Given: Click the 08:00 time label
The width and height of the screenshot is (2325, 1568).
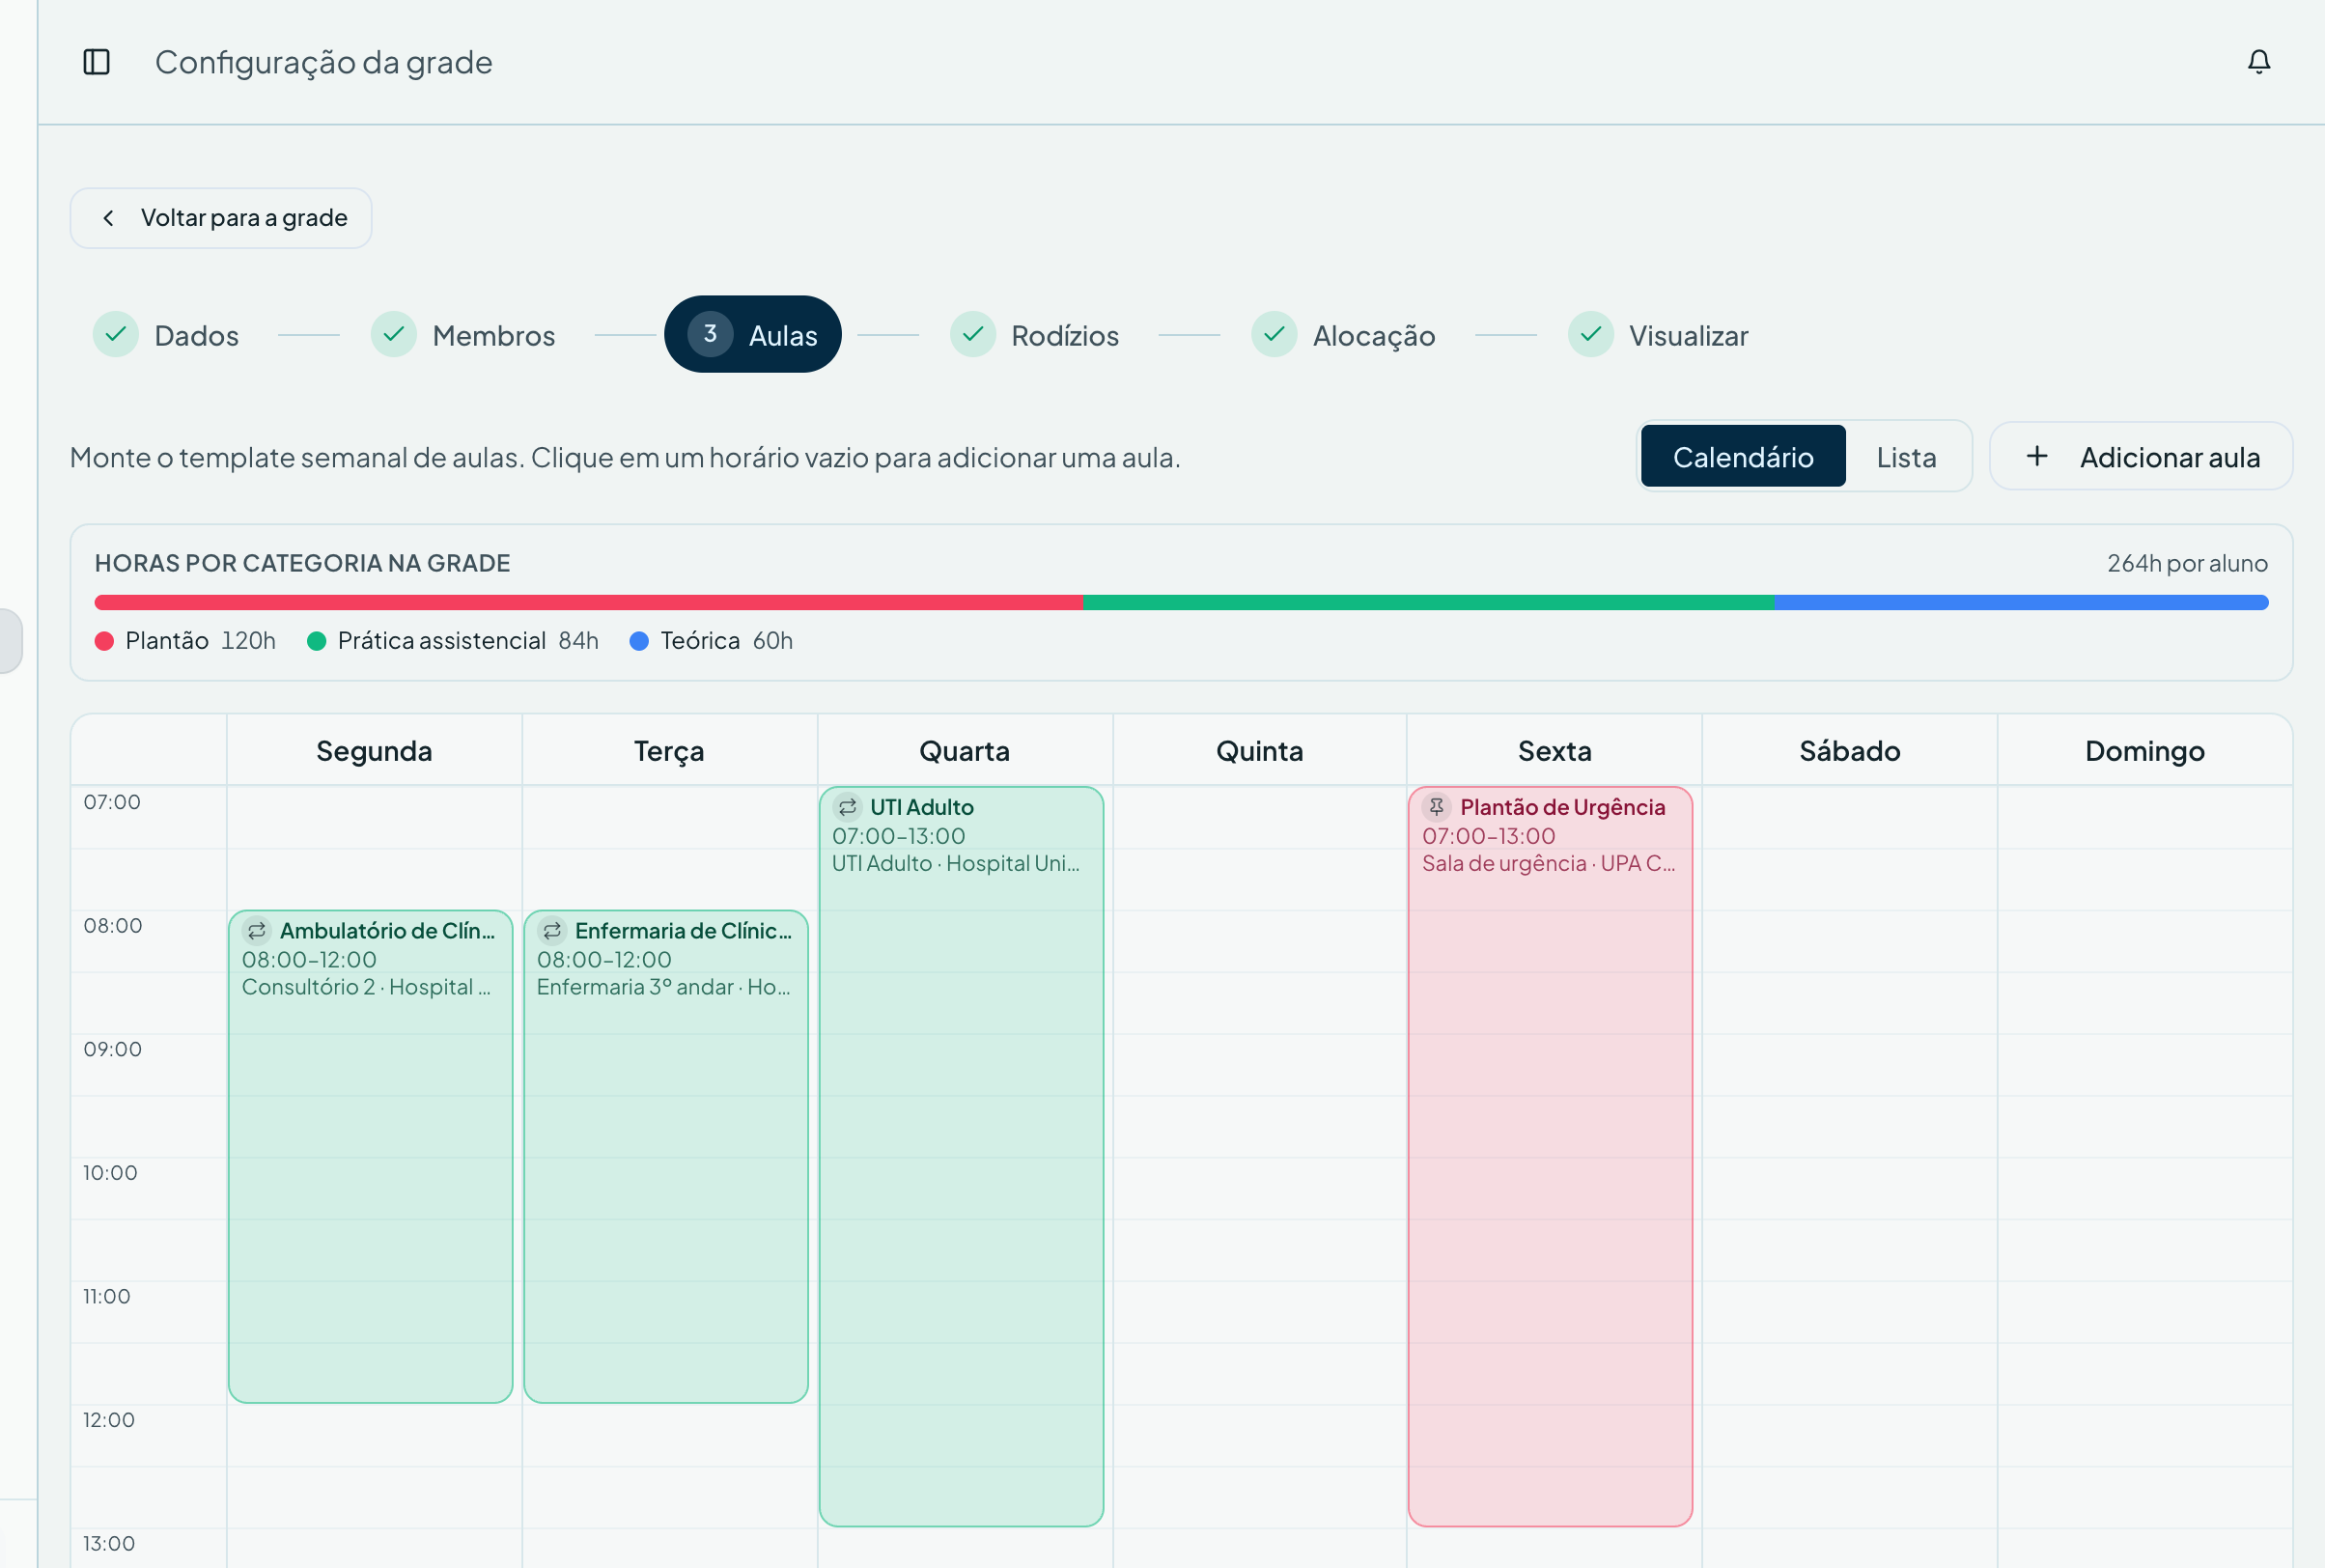Looking at the screenshot, I should (113, 926).
